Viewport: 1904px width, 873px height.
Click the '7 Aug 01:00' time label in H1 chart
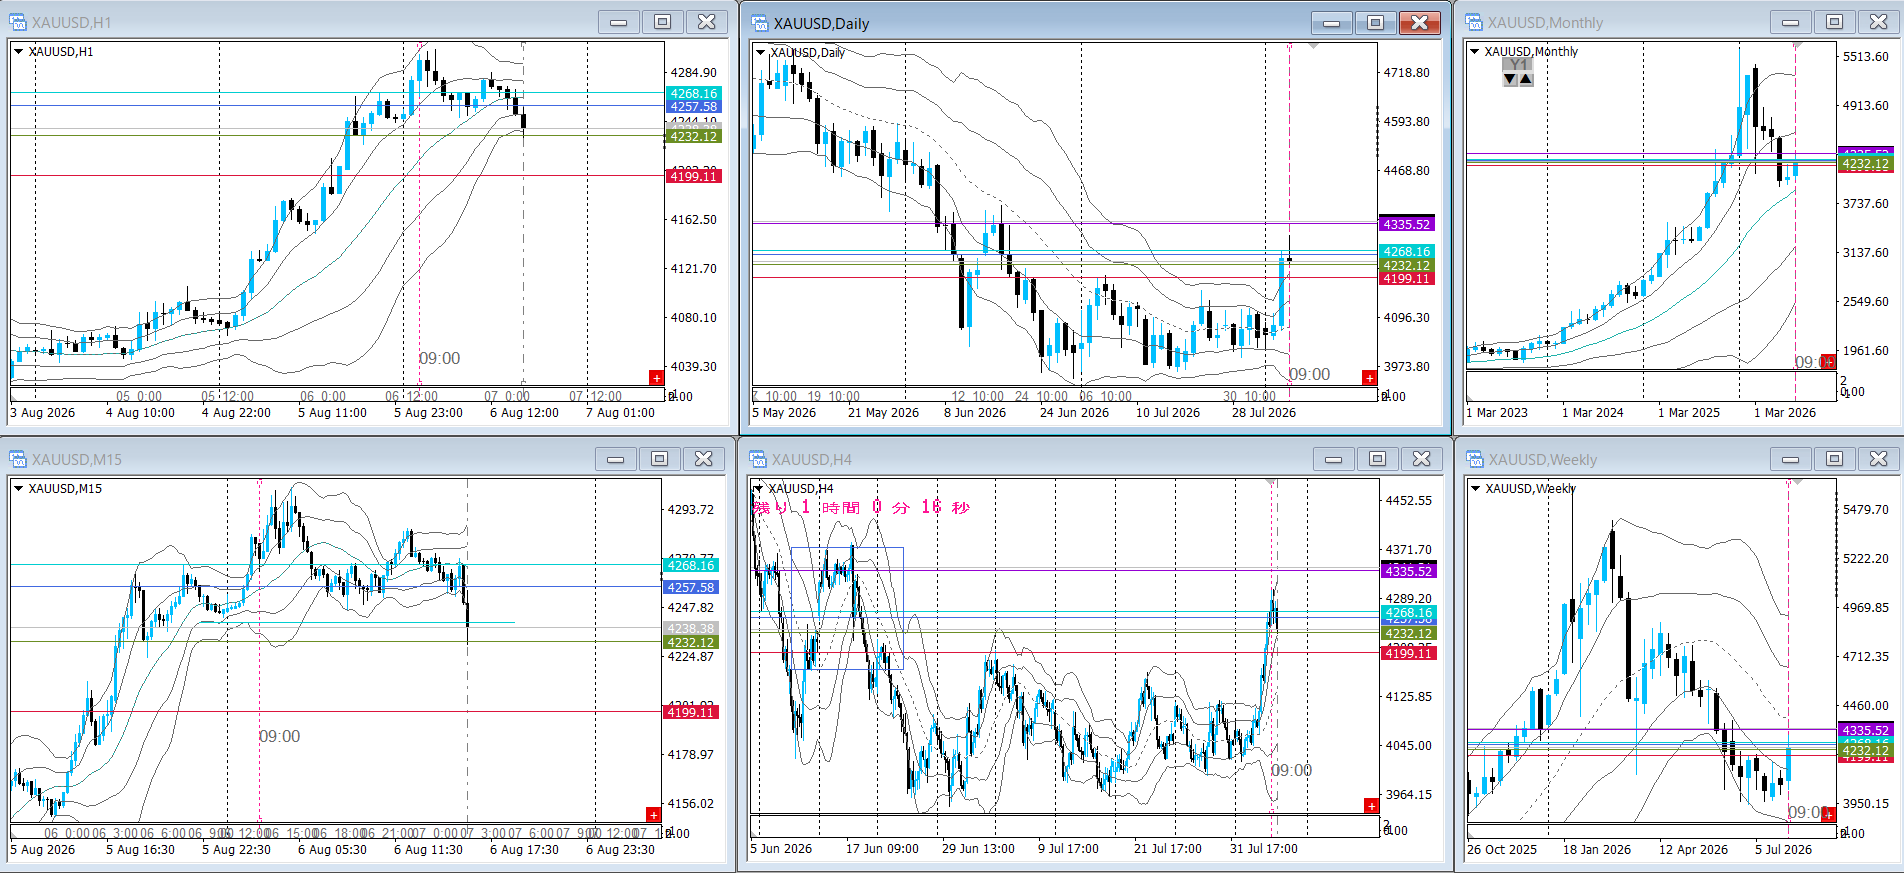point(620,412)
